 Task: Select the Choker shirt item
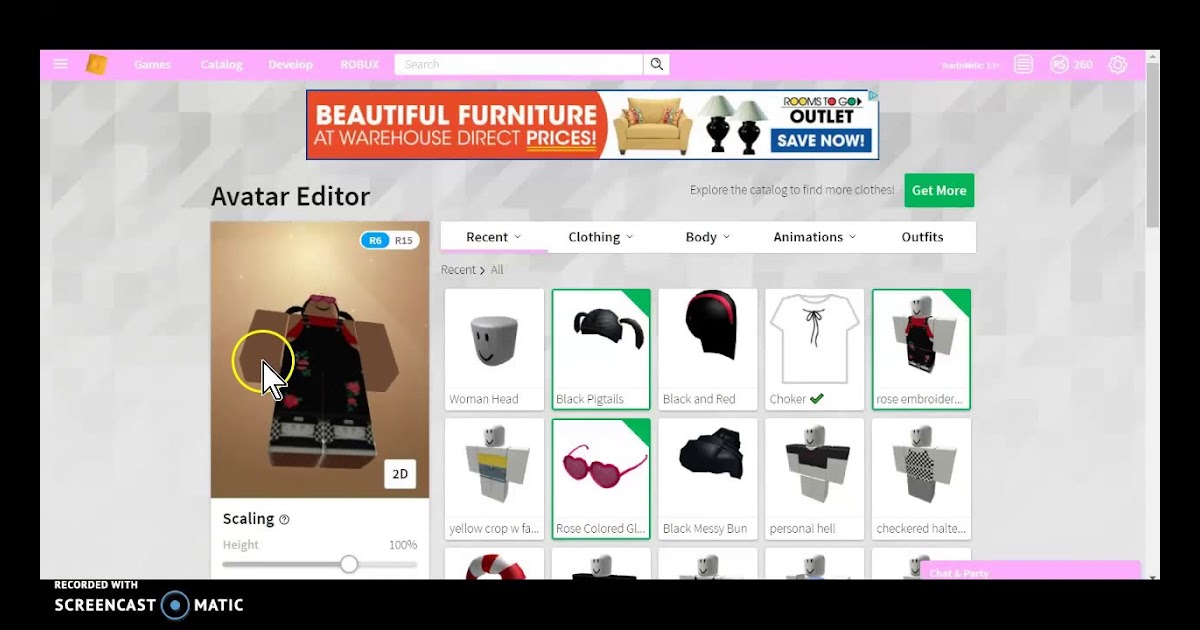(x=815, y=349)
